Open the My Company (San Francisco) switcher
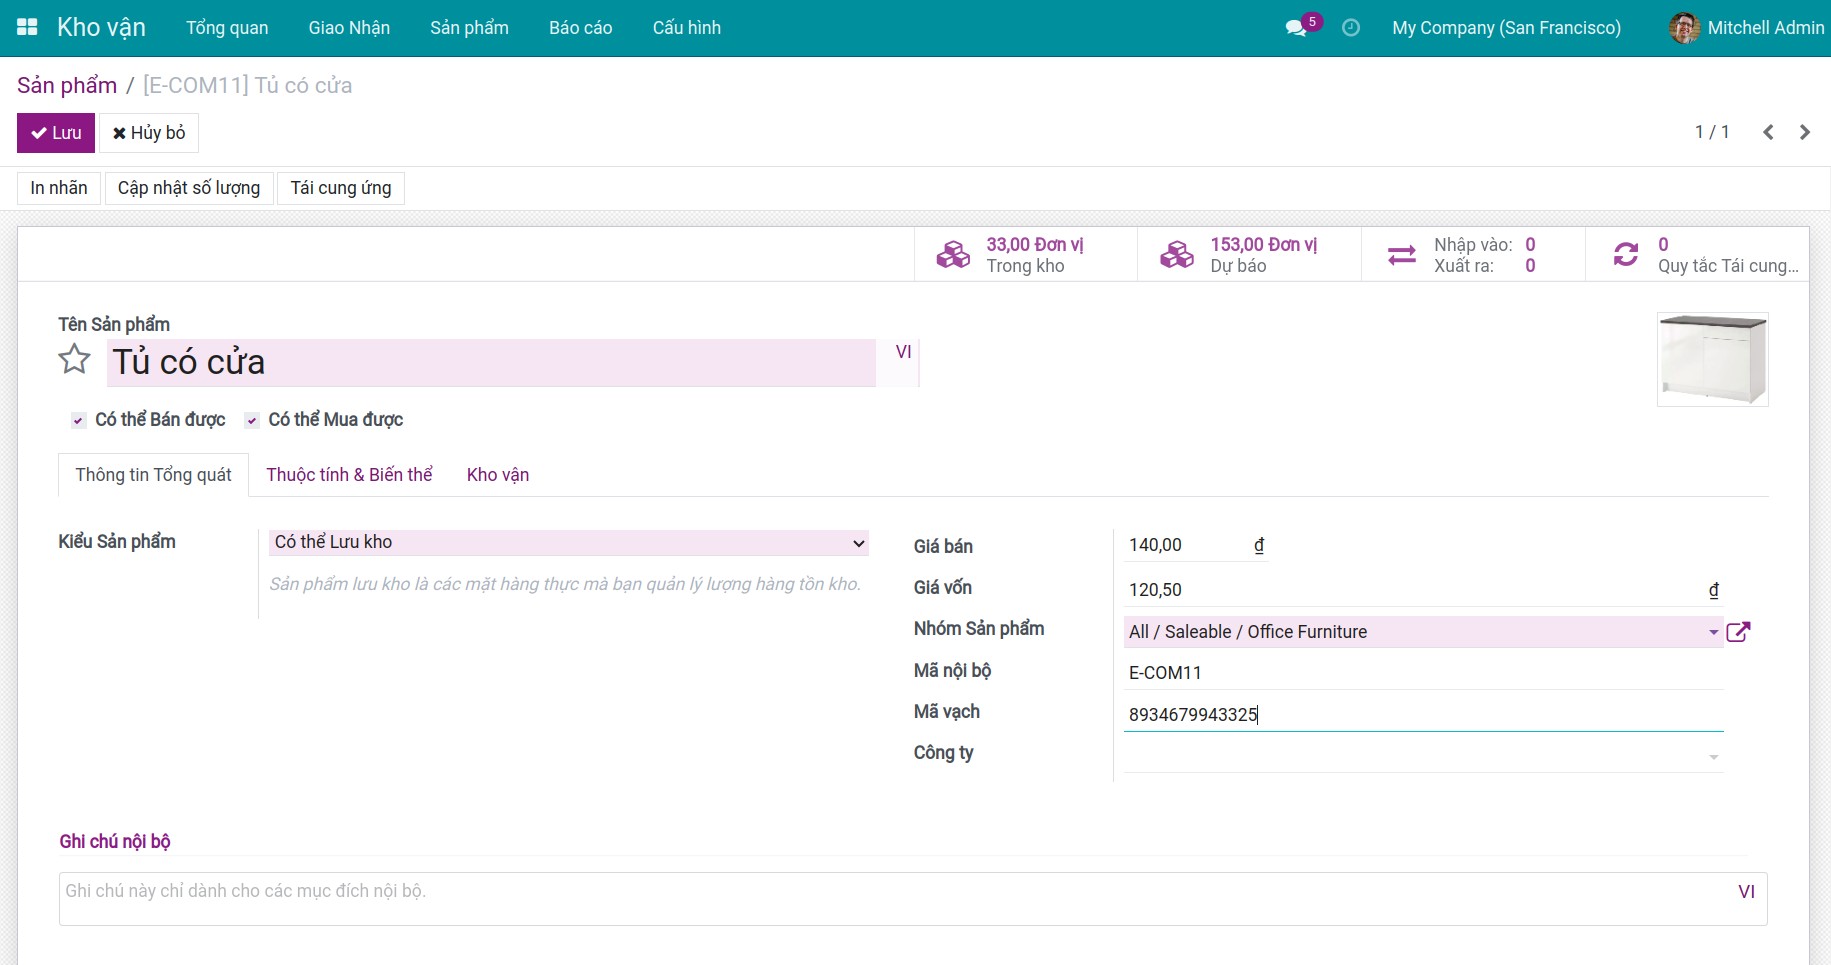Image resolution: width=1831 pixels, height=965 pixels. tap(1506, 28)
